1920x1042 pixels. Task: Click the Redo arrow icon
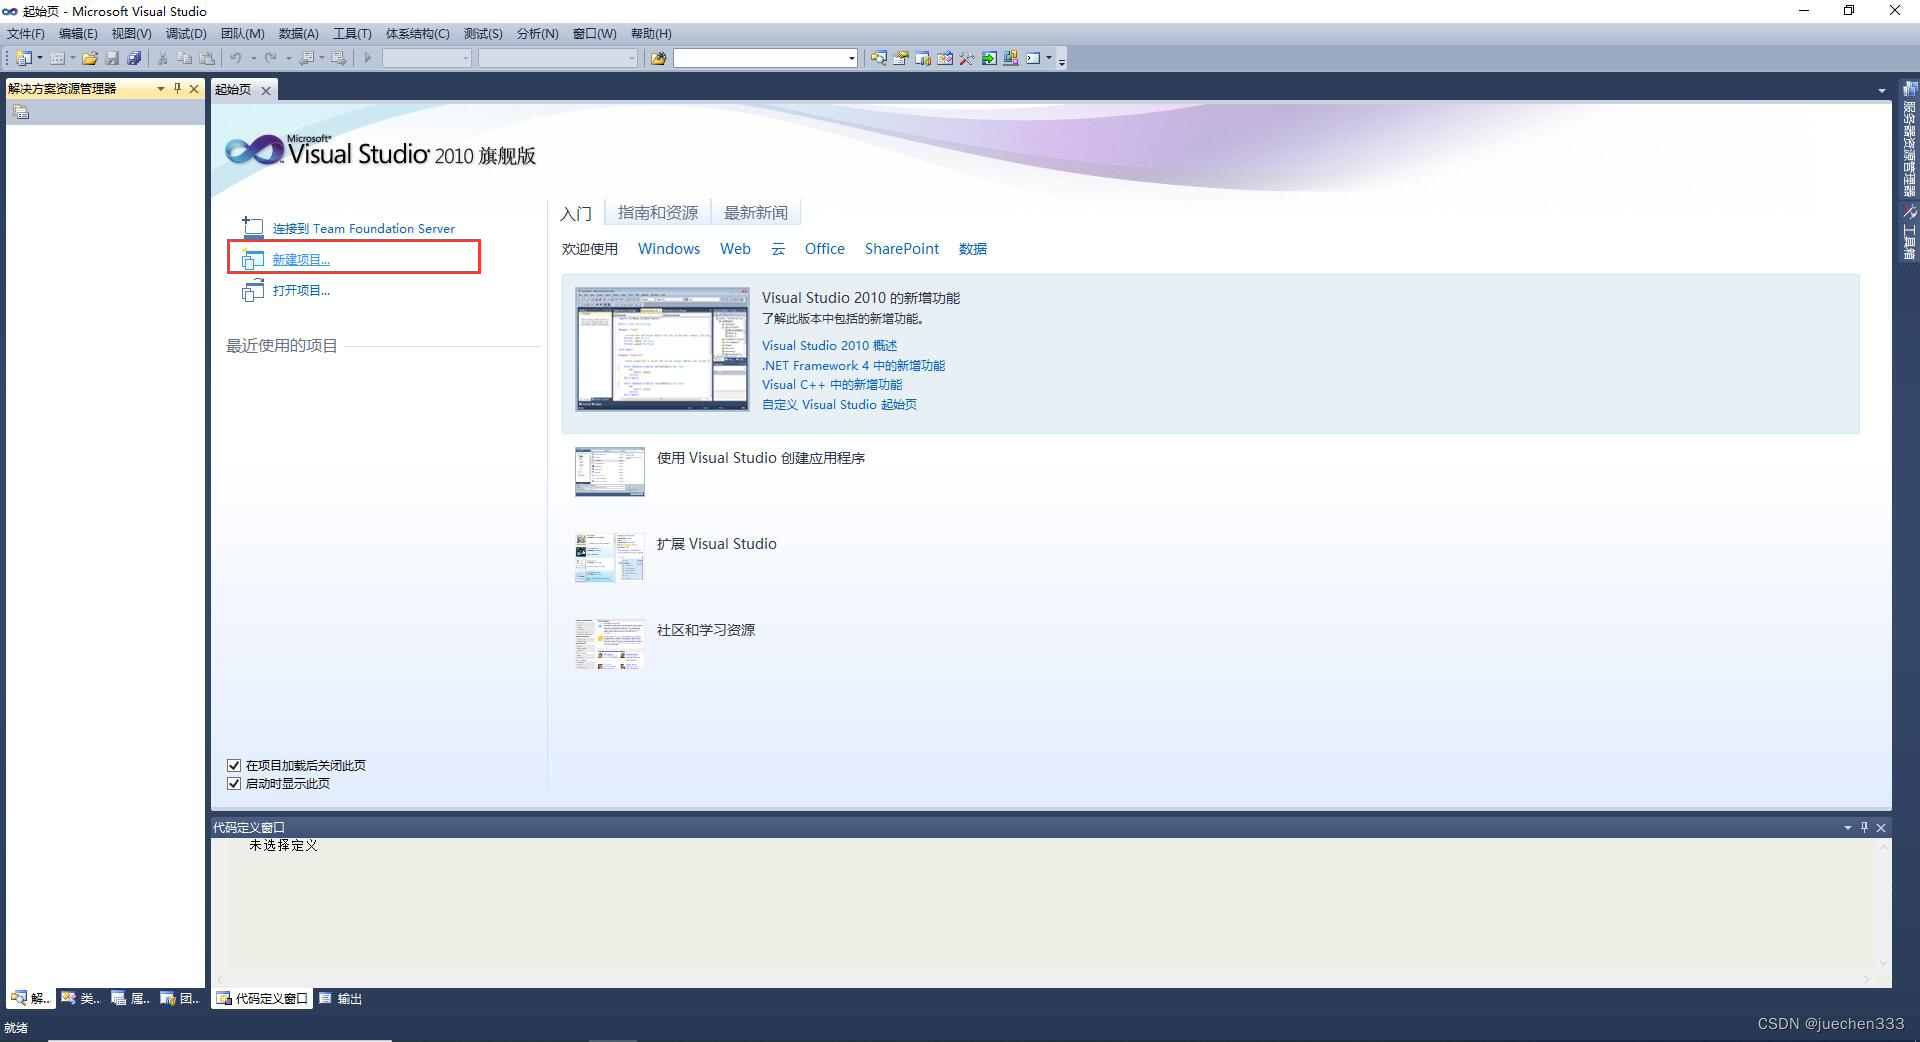(271, 58)
